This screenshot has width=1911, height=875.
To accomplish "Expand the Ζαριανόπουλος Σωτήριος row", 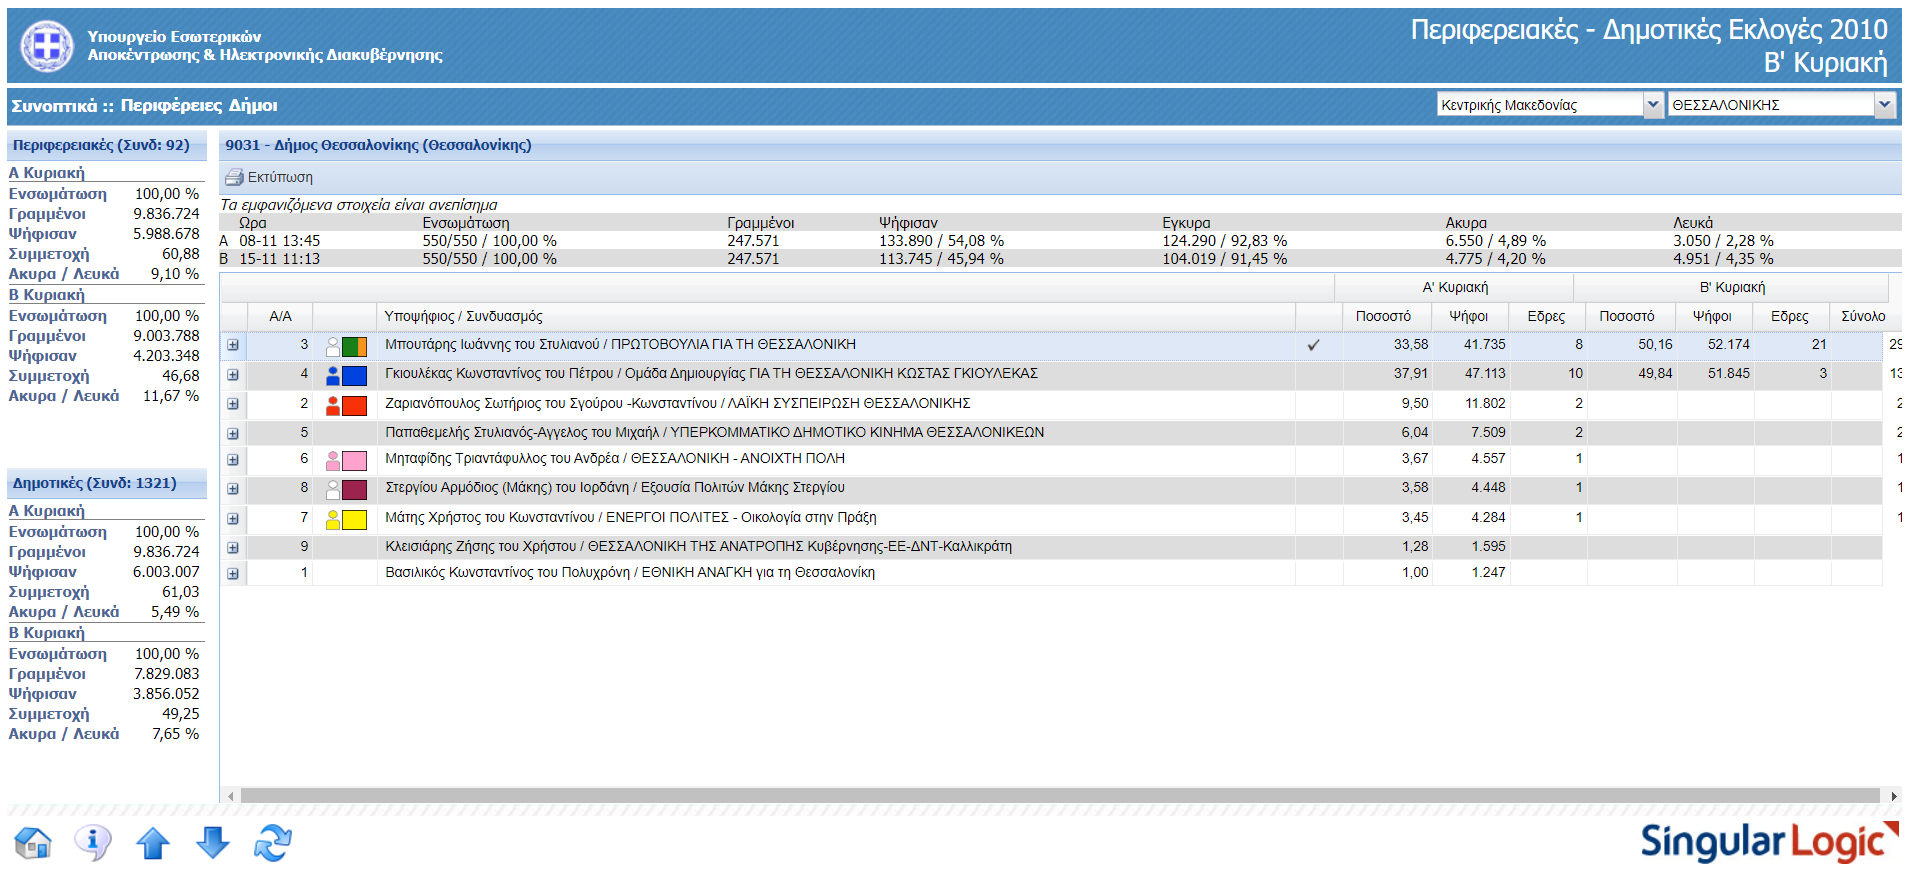I will (x=233, y=404).
